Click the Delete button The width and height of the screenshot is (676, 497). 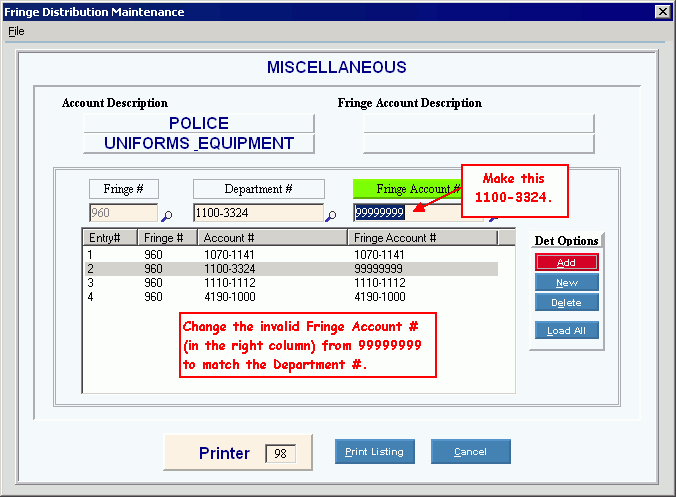(566, 302)
